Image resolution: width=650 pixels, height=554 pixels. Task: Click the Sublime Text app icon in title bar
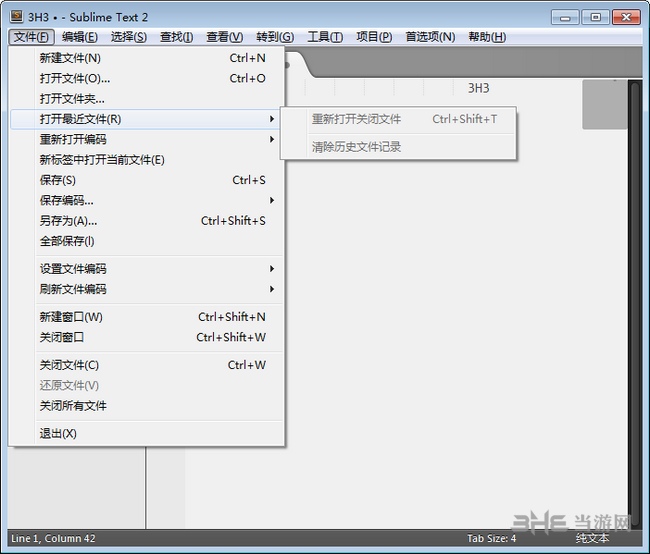(17, 17)
